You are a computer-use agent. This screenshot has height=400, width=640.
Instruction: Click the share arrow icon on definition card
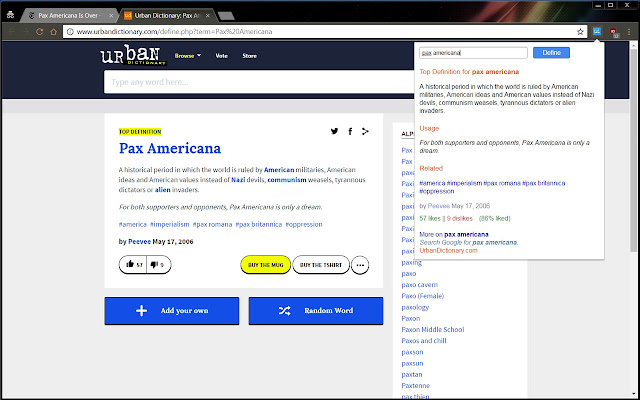point(365,131)
